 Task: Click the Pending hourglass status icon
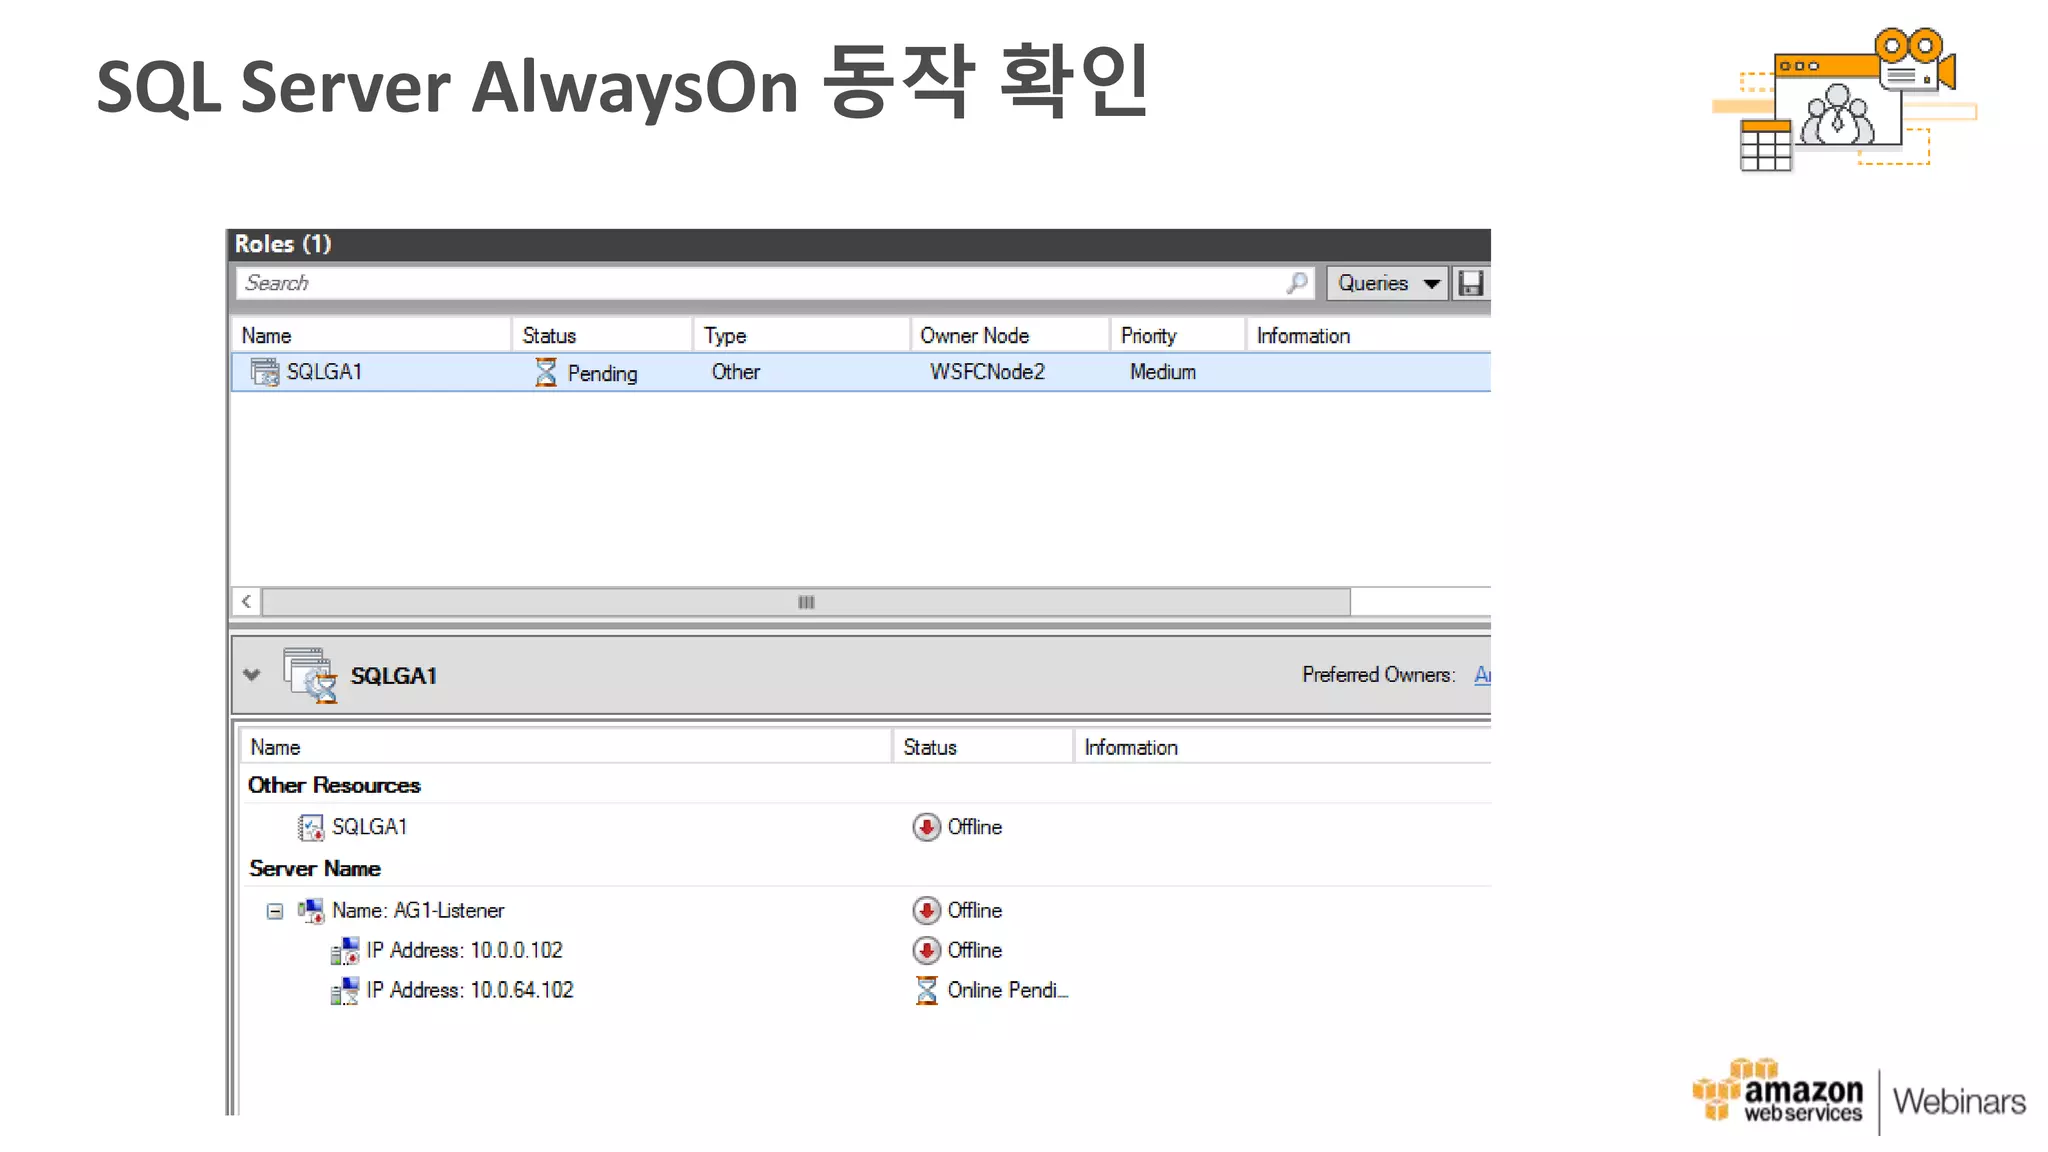pyautogui.click(x=545, y=372)
